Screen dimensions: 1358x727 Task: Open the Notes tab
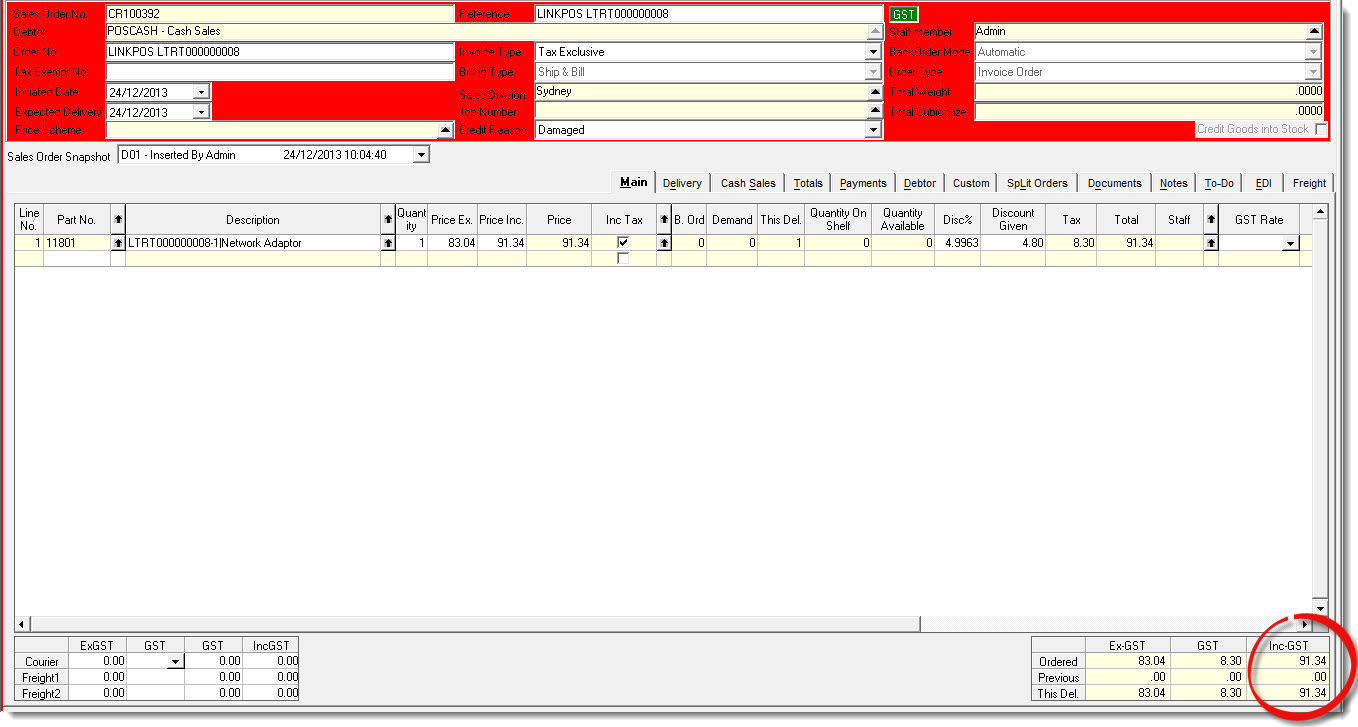[1174, 183]
